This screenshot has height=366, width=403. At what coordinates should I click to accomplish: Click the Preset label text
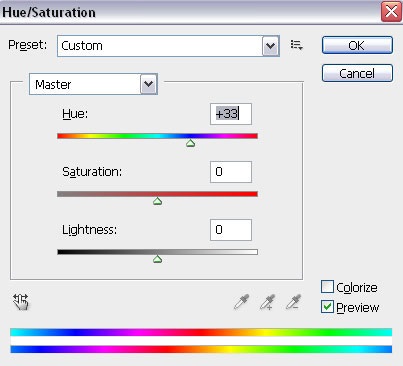[28, 45]
